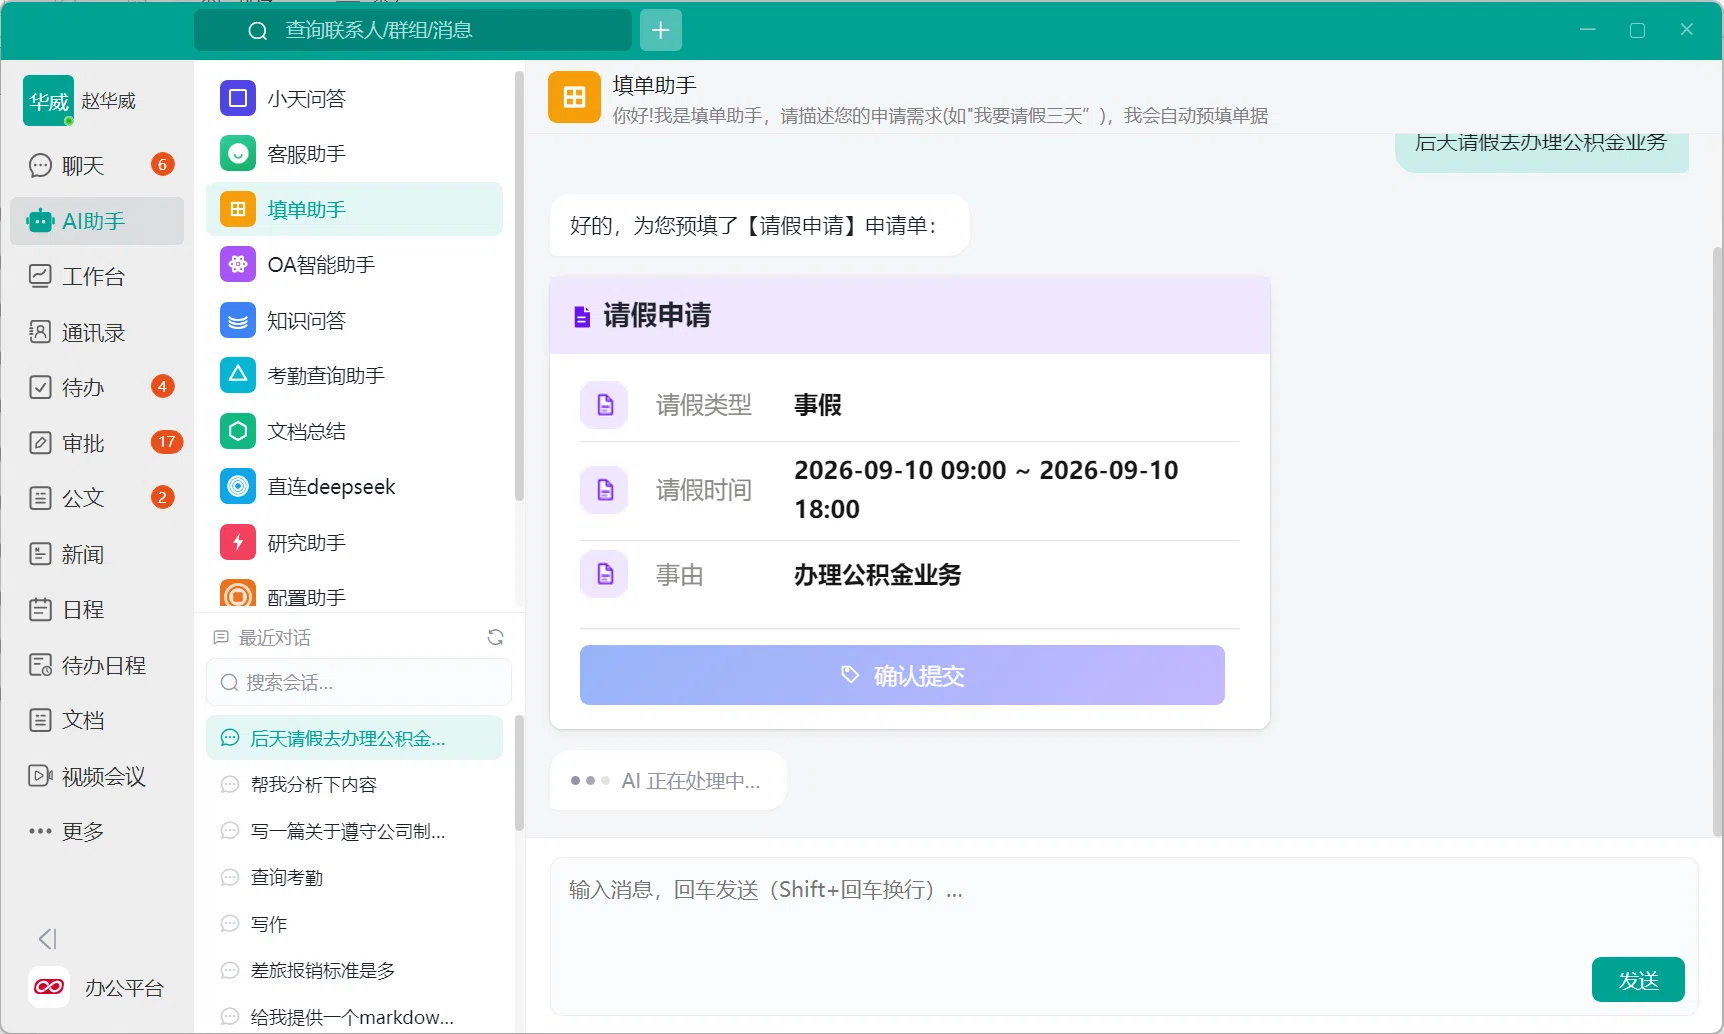Click the 请假类型 value 事假
Screen dimensions: 1724x1034
[818, 405]
